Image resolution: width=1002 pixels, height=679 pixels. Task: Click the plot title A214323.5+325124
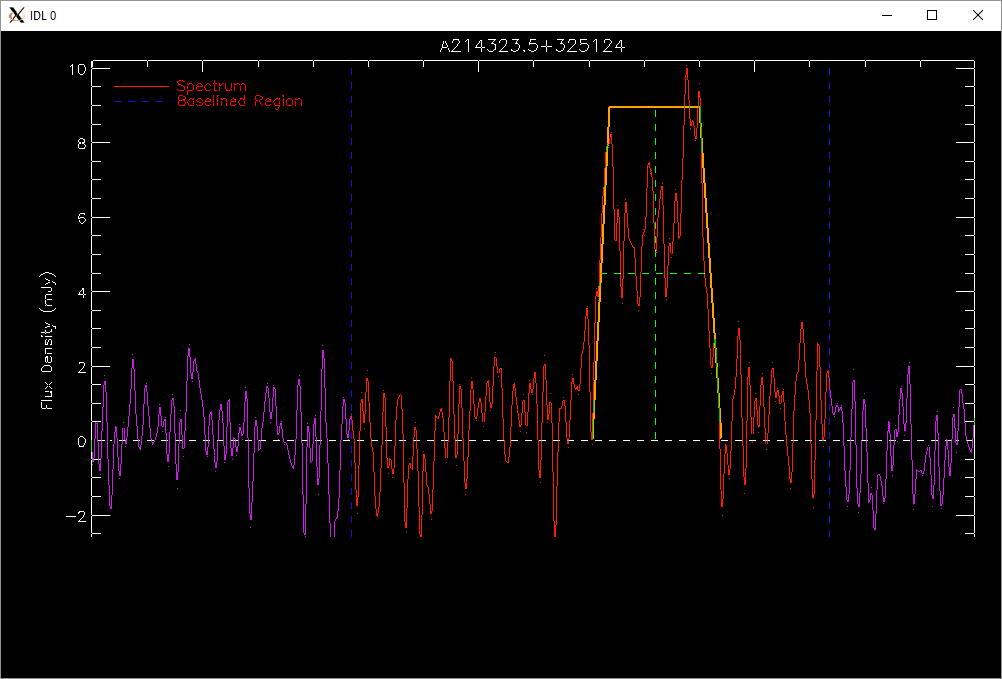(x=532, y=46)
